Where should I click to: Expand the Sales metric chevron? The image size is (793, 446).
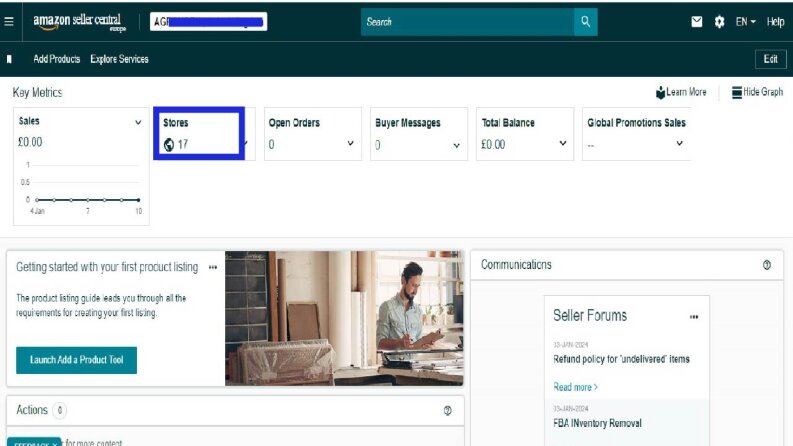point(138,122)
